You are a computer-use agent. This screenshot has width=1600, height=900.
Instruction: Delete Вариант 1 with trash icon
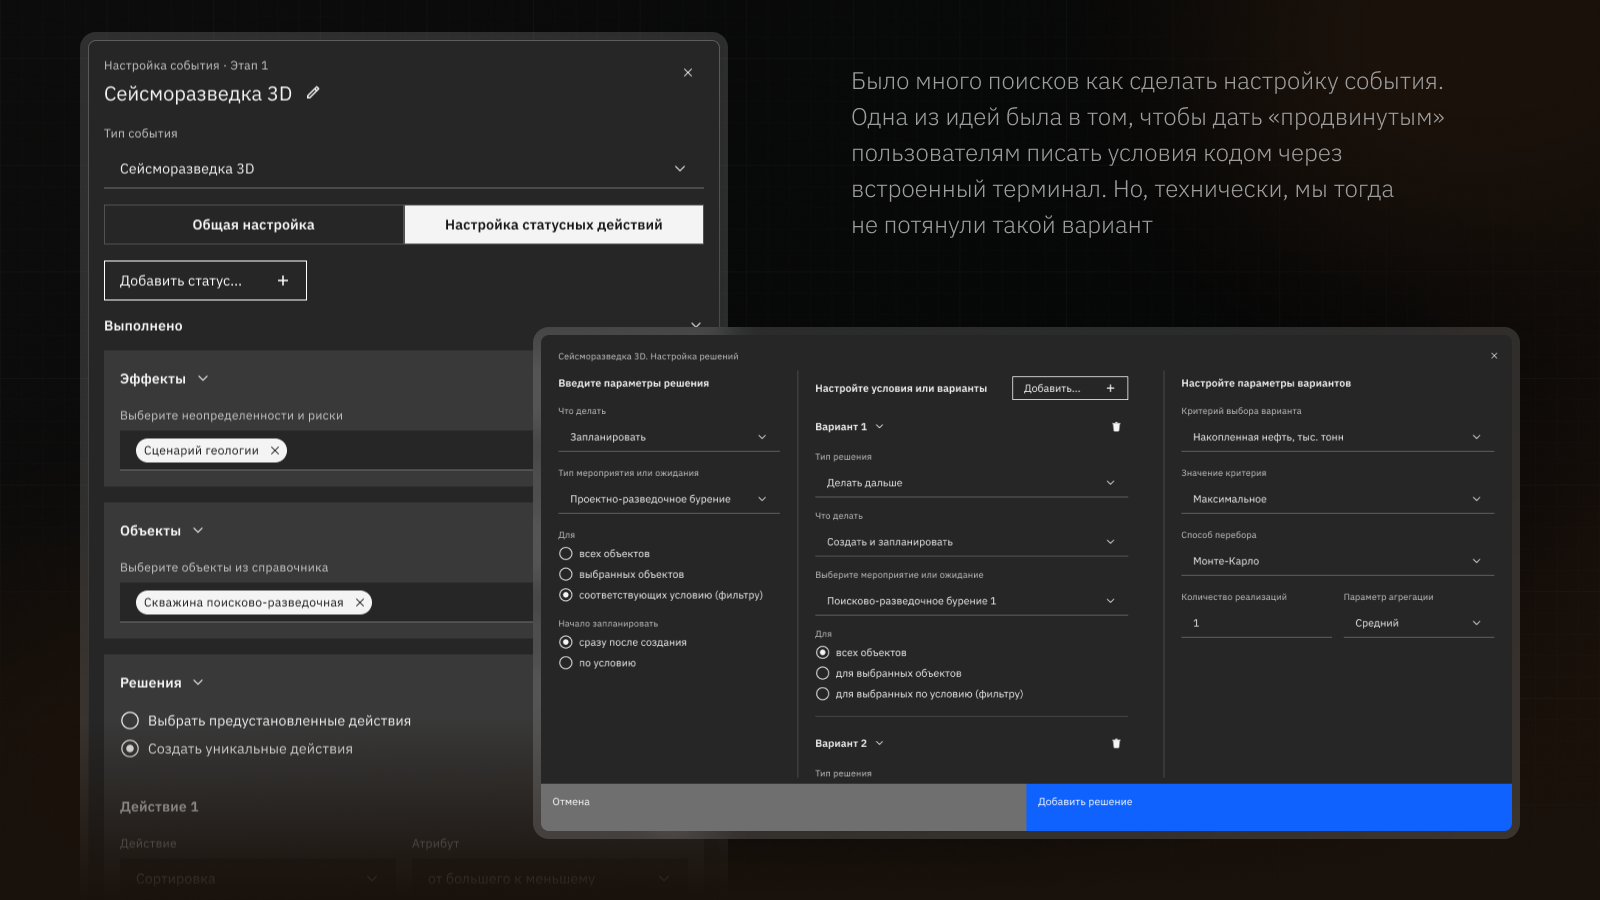[x=1116, y=427]
